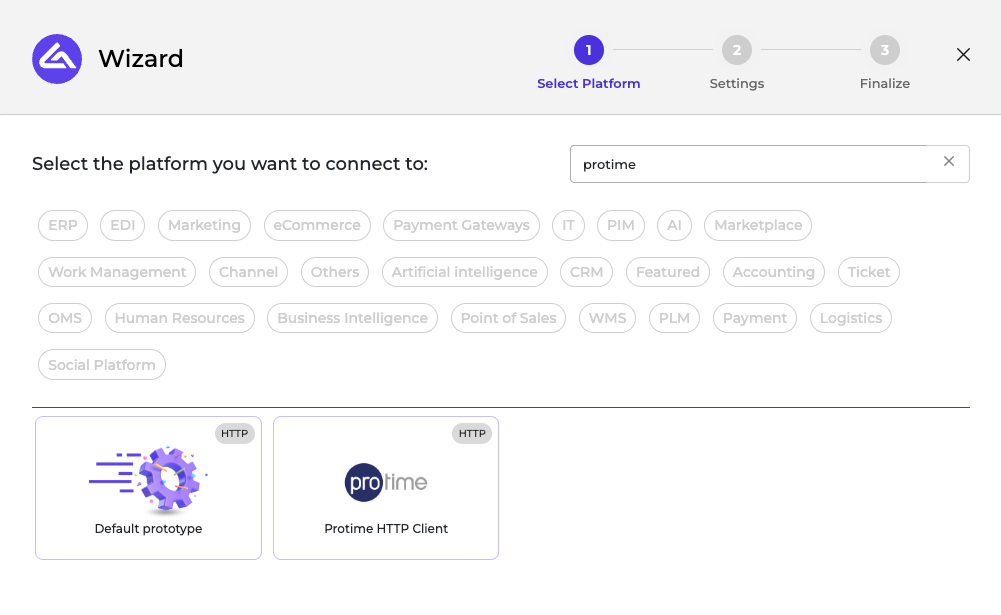The width and height of the screenshot is (1001, 615).
Task: Go to step 3 Finalize circle
Action: point(885,50)
